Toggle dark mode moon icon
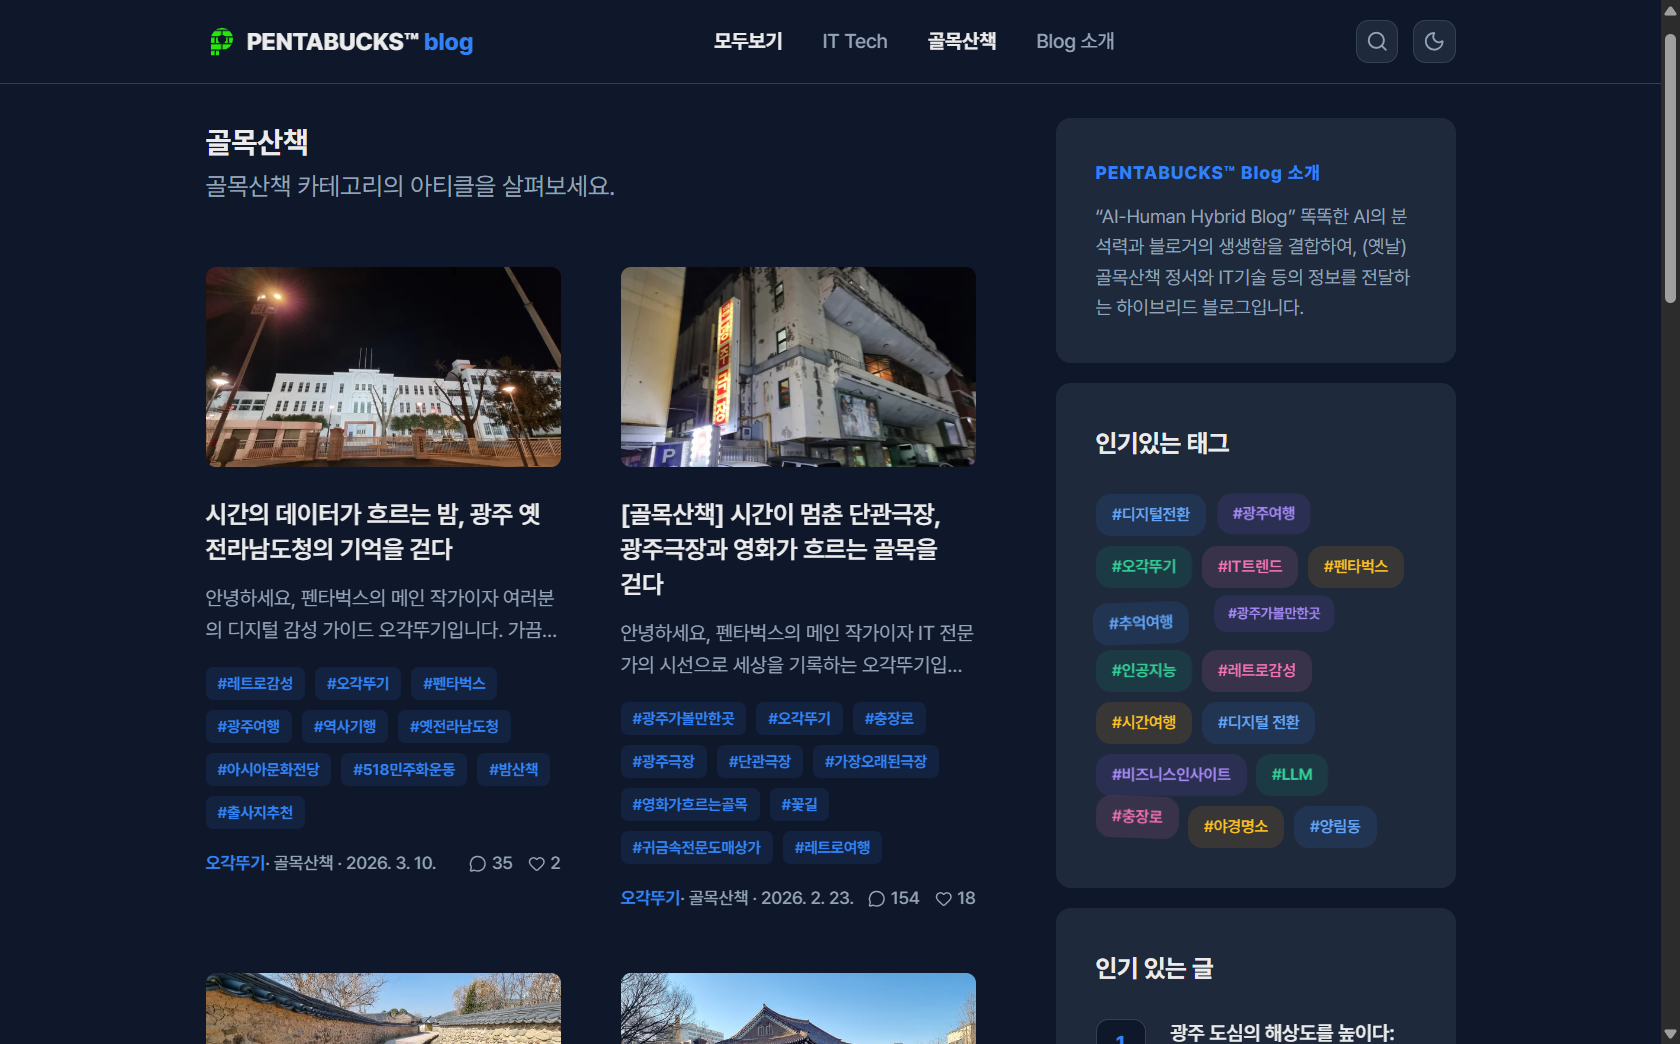Viewport: 1680px width, 1044px height. coord(1434,41)
